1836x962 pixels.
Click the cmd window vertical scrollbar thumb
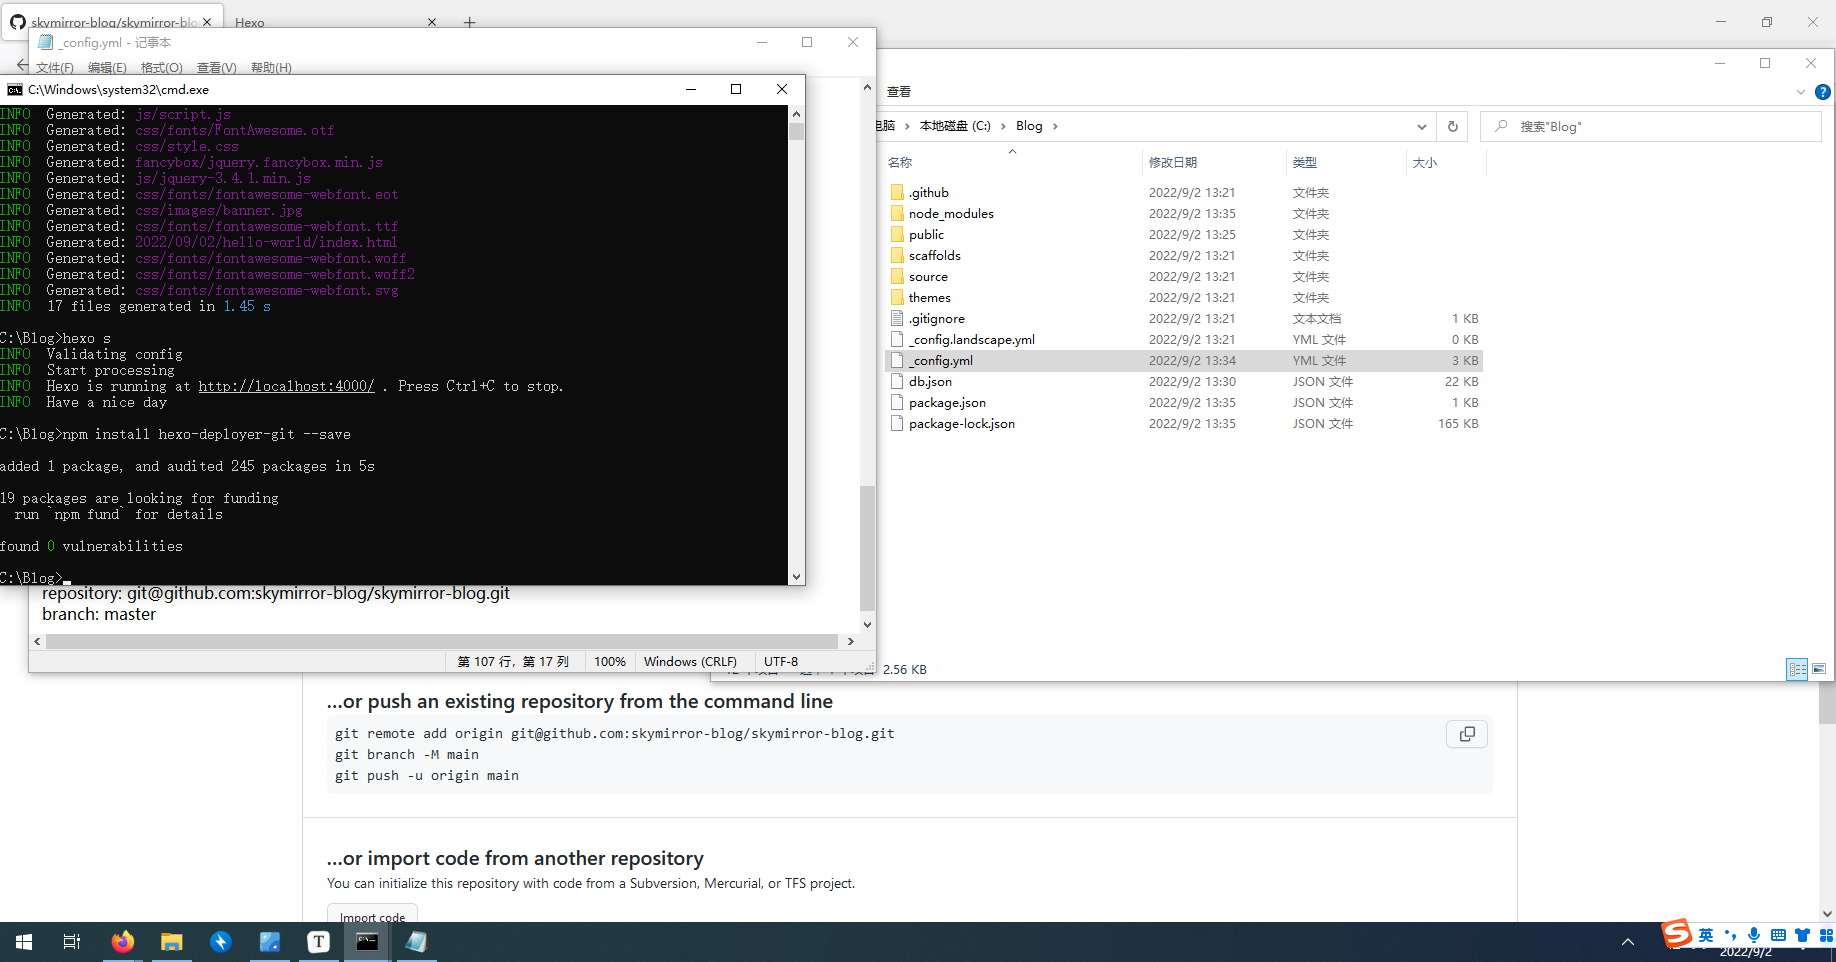(796, 132)
